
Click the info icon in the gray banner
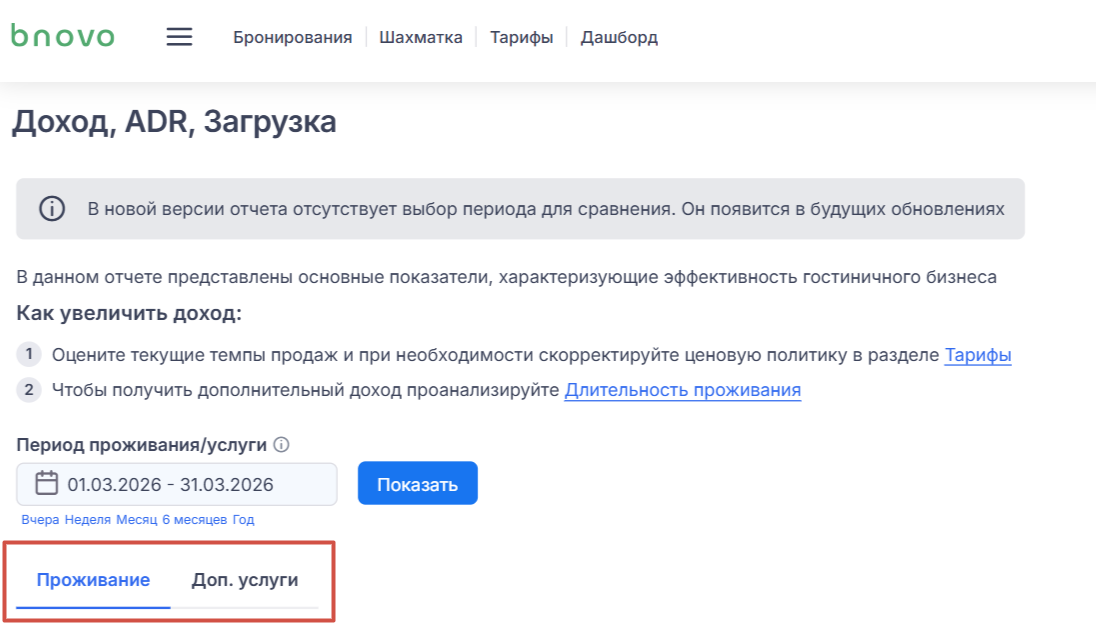[52, 209]
